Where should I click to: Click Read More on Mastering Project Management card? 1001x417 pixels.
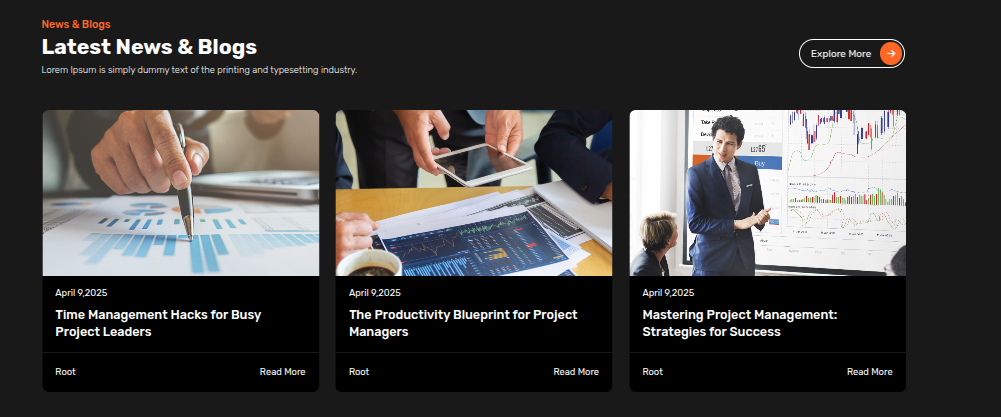(869, 372)
